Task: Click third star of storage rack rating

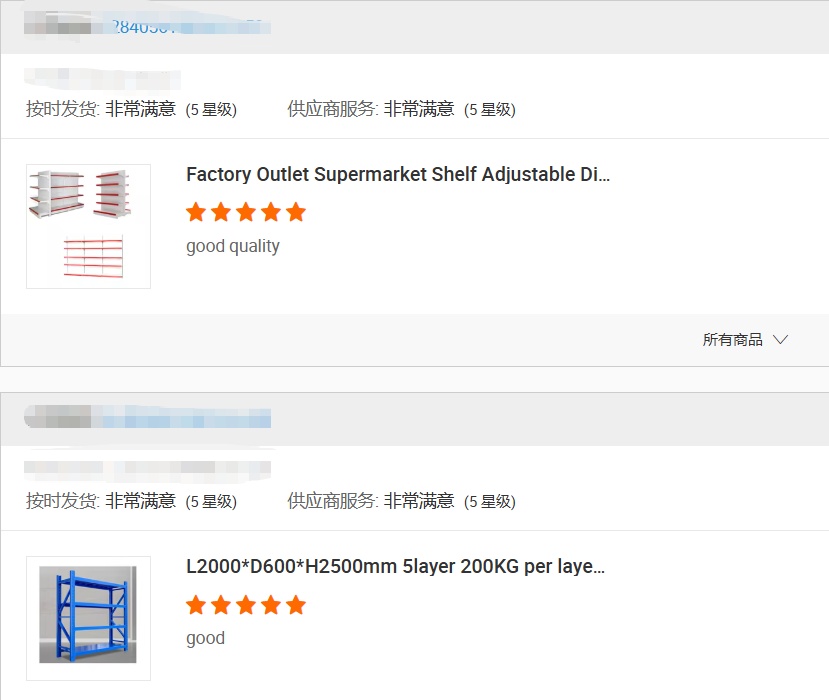Action: [x=246, y=604]
